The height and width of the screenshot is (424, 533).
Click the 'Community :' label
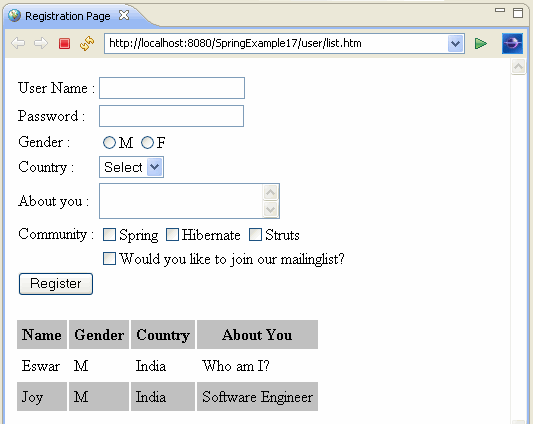click(x=56, y=234)
